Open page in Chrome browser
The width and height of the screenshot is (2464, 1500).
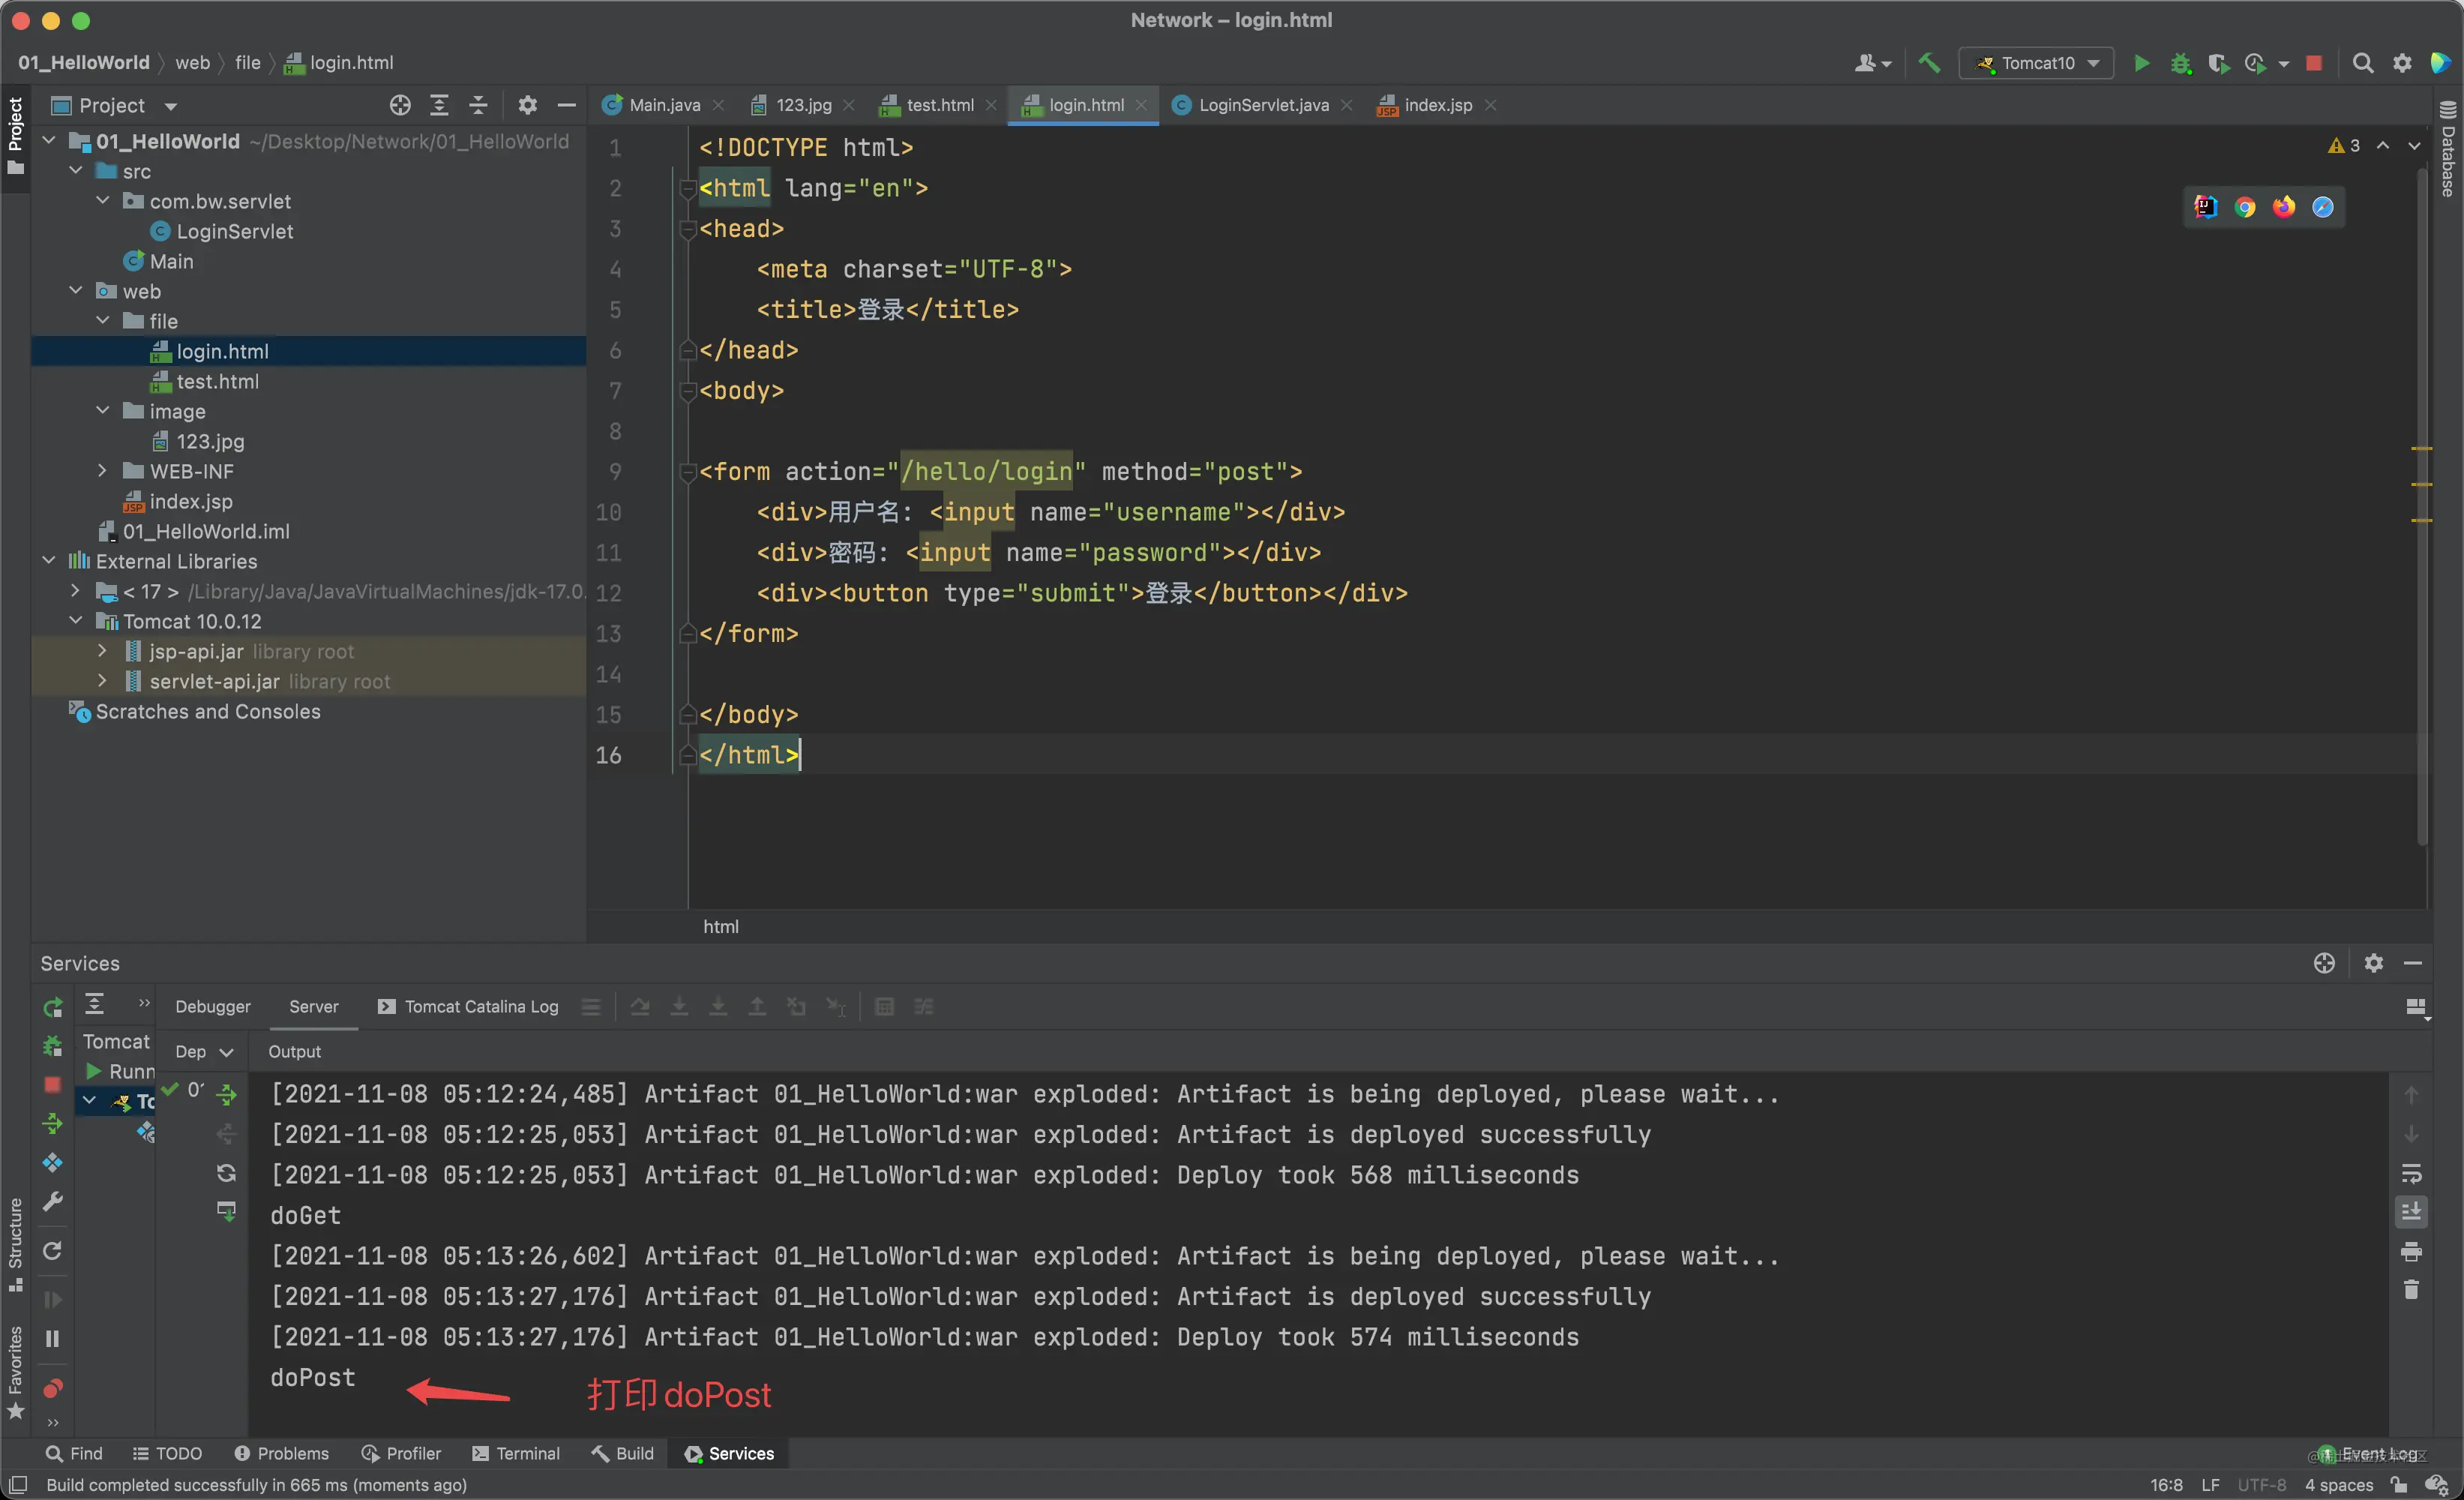click(x=2245, y=207)
